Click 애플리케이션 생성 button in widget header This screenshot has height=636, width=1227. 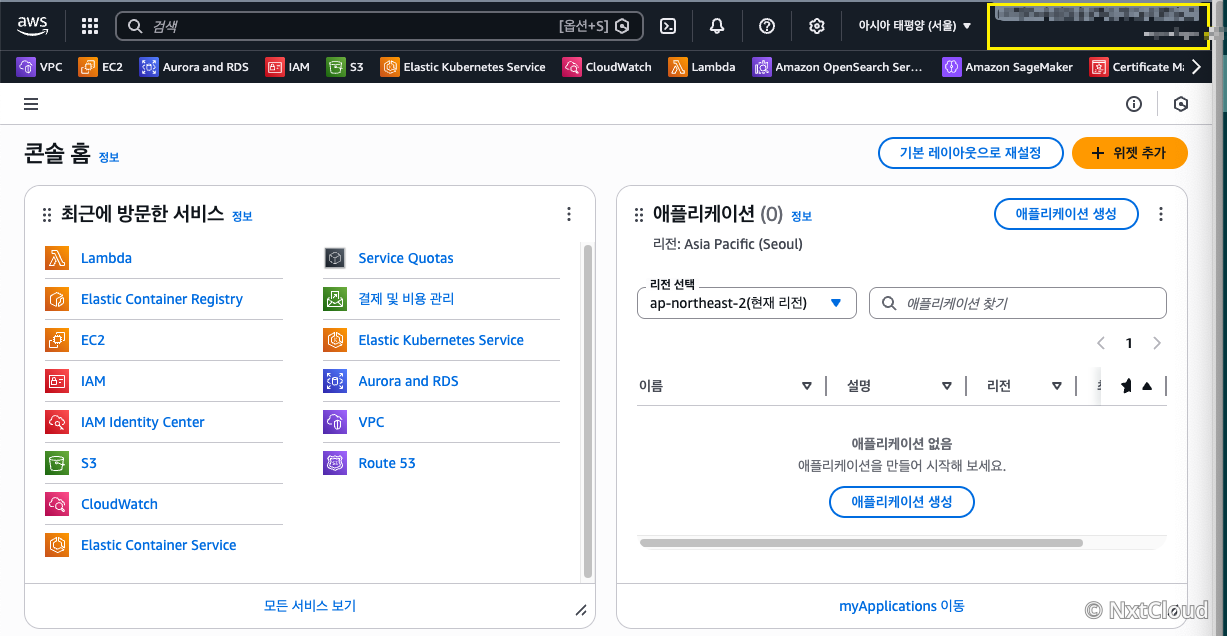tap(1066, 214)
